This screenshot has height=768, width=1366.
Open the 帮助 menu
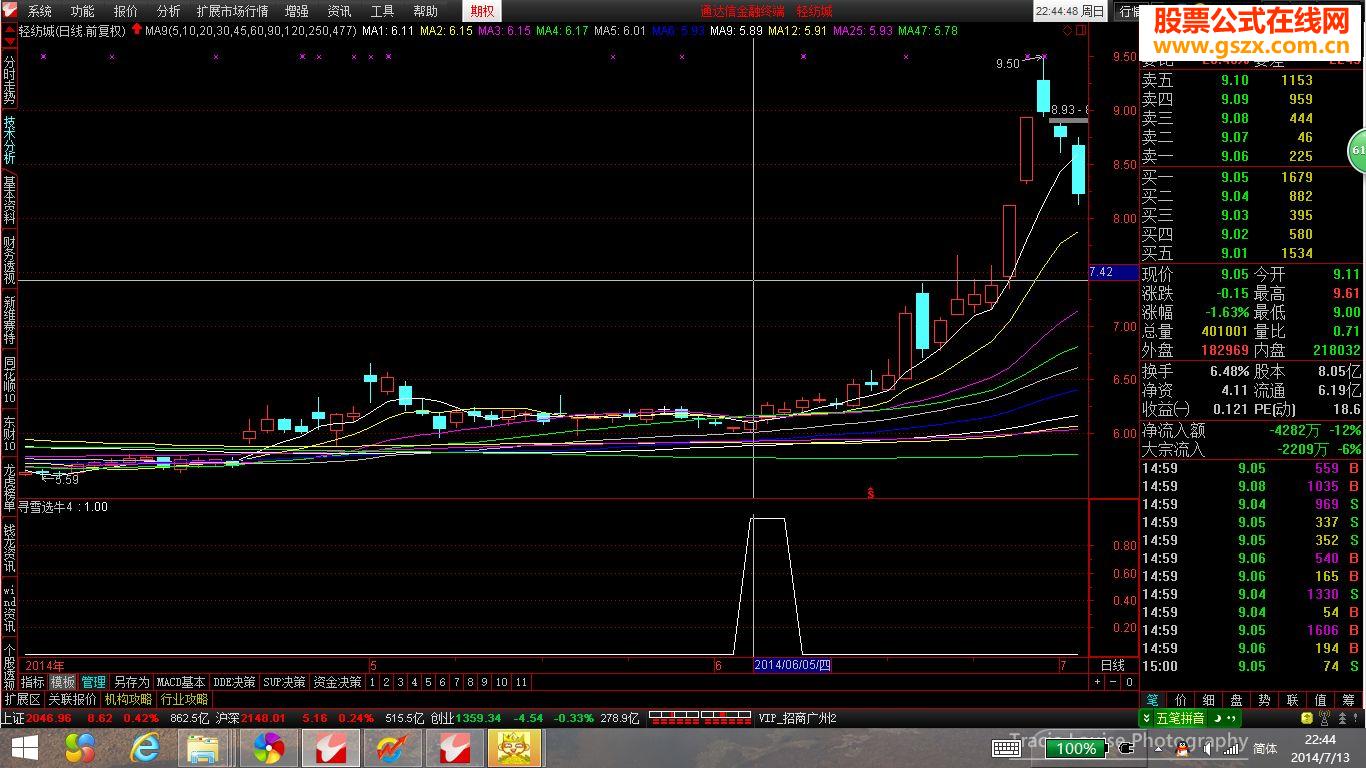tap(425, 11)
